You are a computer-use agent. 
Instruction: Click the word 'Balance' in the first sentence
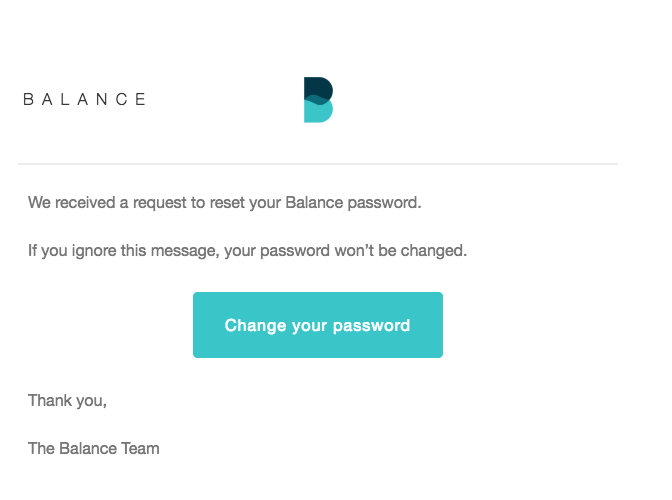(x=314, y=202)
